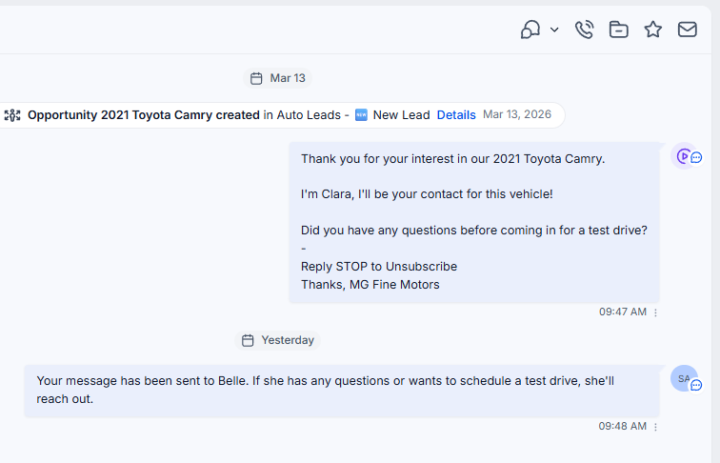
Task: Open the conversation AI assistant icon
Action: click(530, 30)
